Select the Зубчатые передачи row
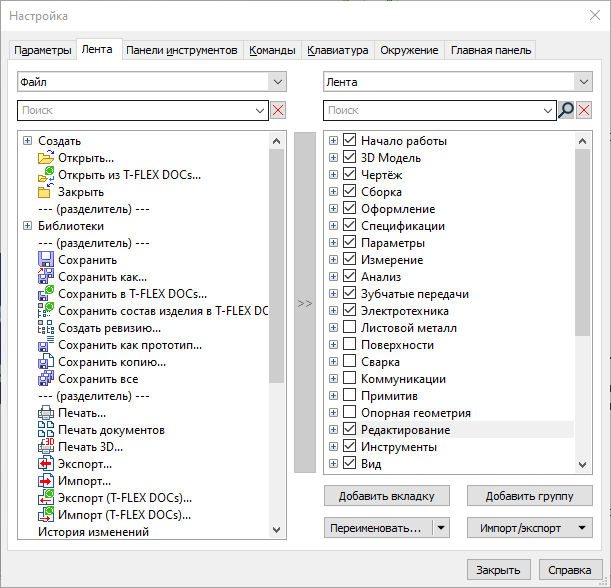611x588 pixels. point(415,294)
